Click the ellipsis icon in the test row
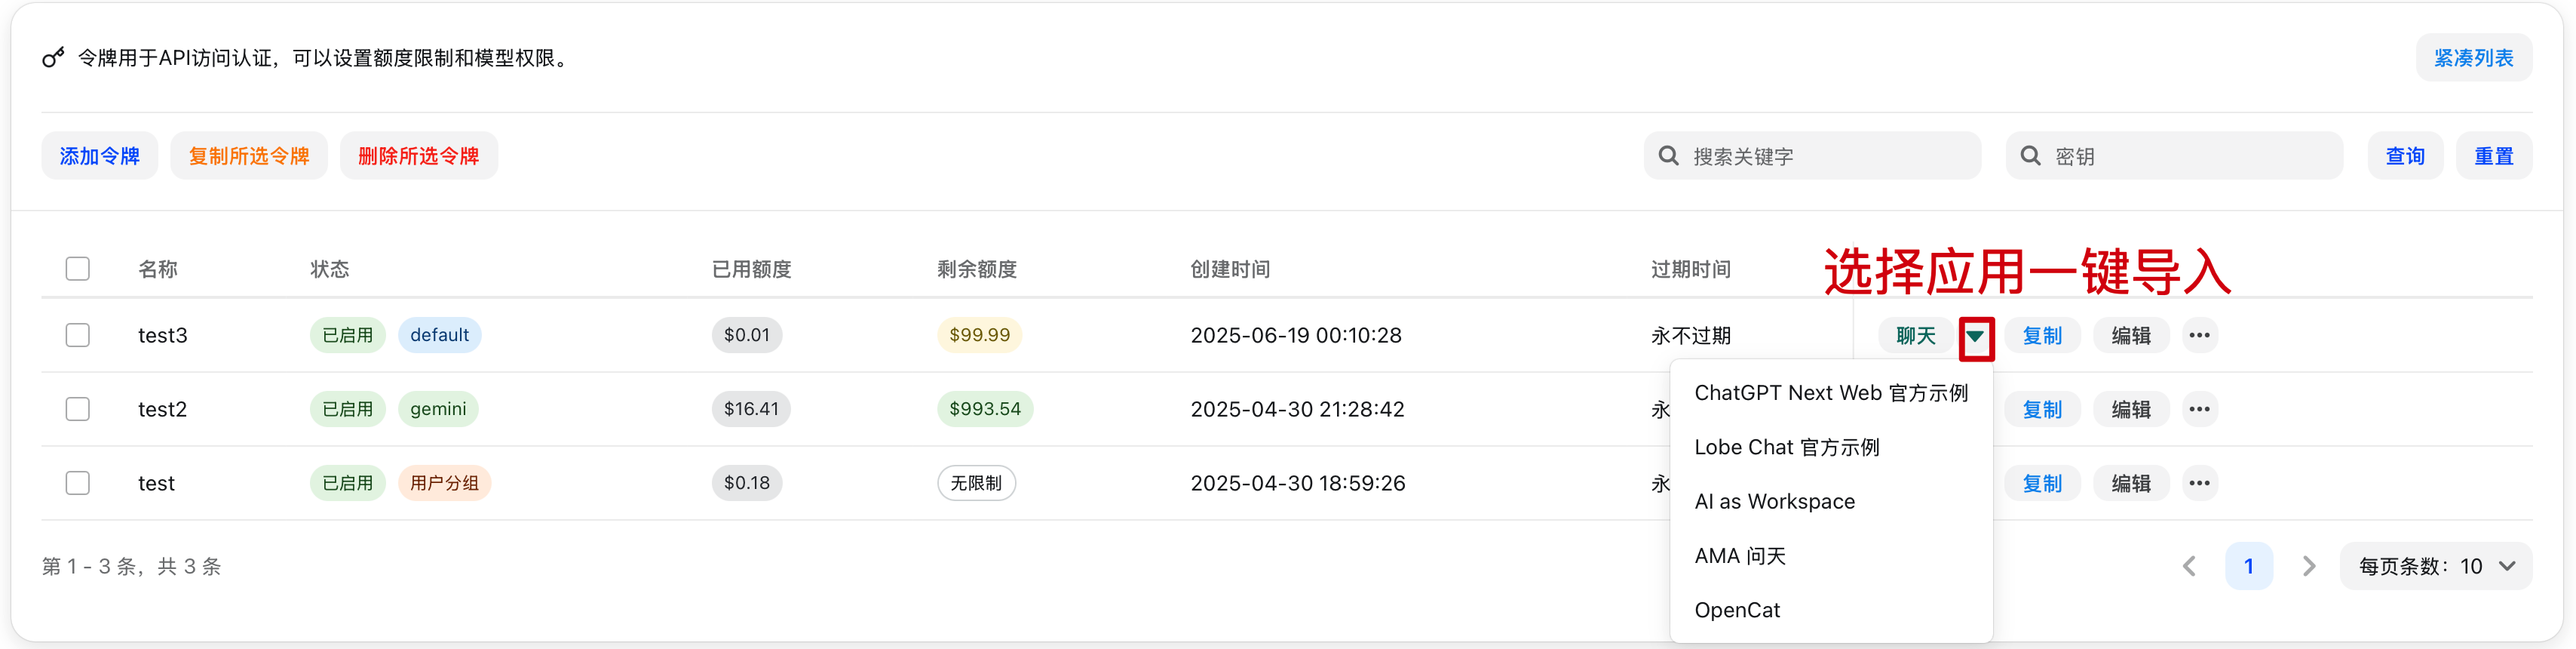The image size is (2576, 649). [x=2198, y=483]
